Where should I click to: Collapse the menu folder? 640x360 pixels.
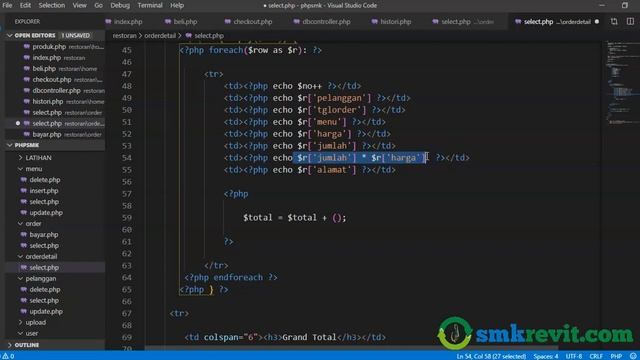pos(20,169)
